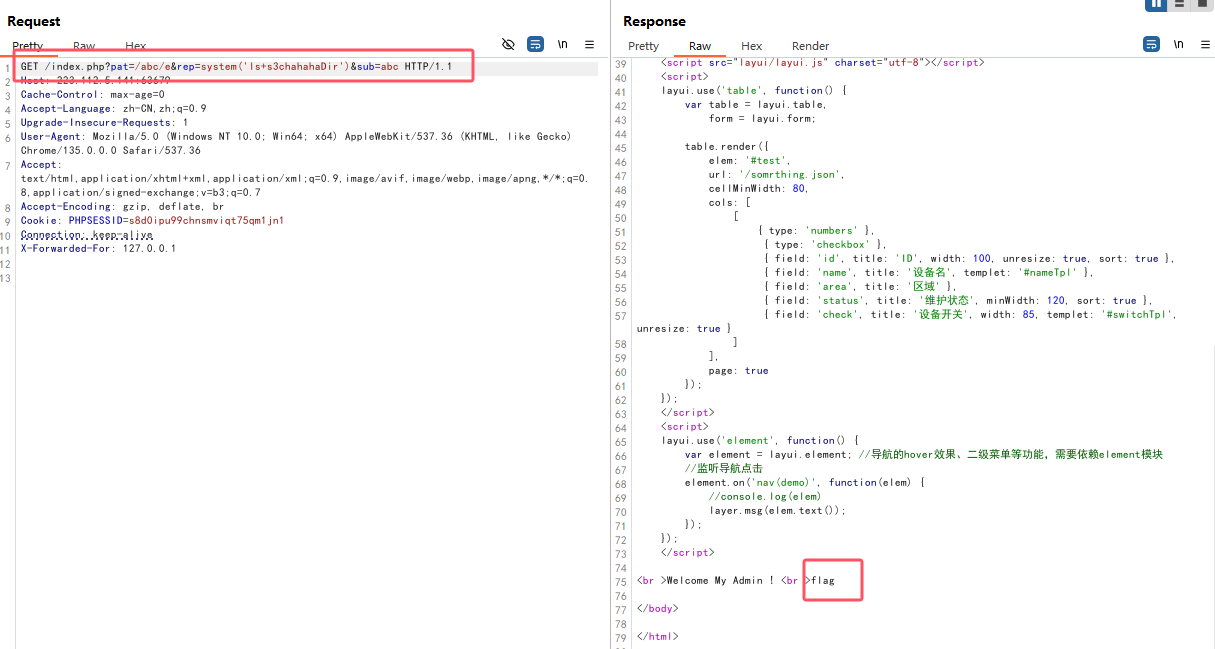Toggle word wrap icon in Response panel
1215x649 pixels.
tap(1151, 44)
